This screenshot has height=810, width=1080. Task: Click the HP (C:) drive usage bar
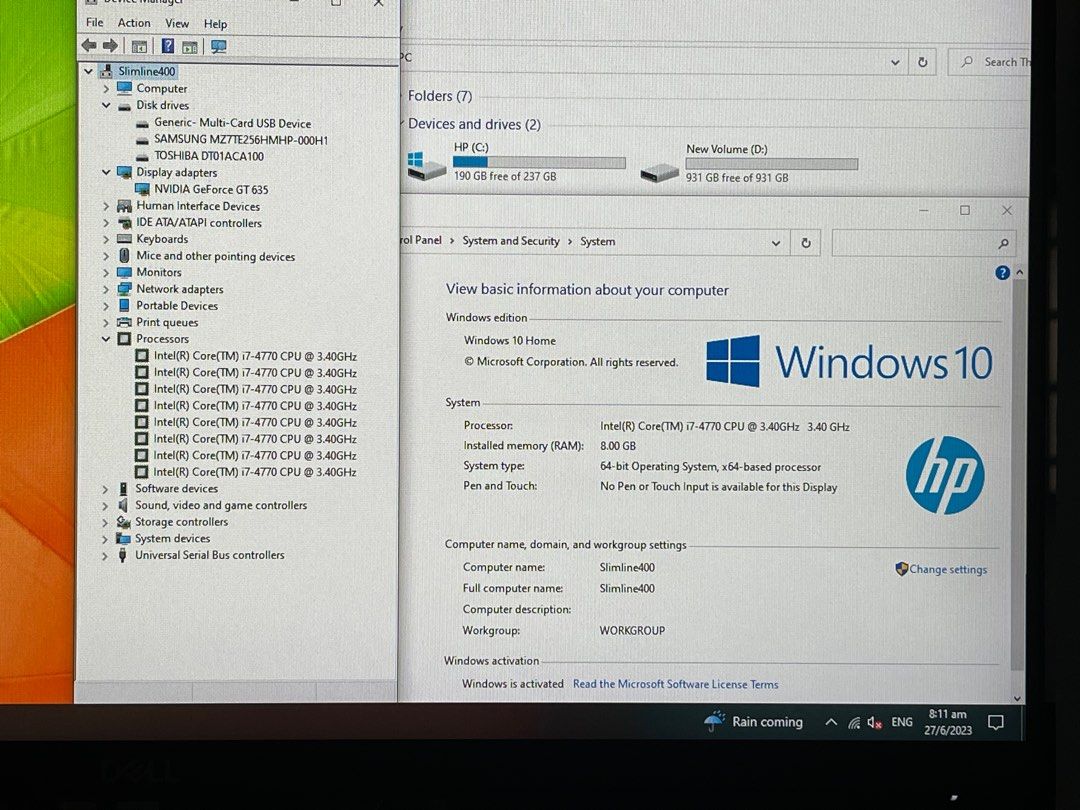(540, 162)
